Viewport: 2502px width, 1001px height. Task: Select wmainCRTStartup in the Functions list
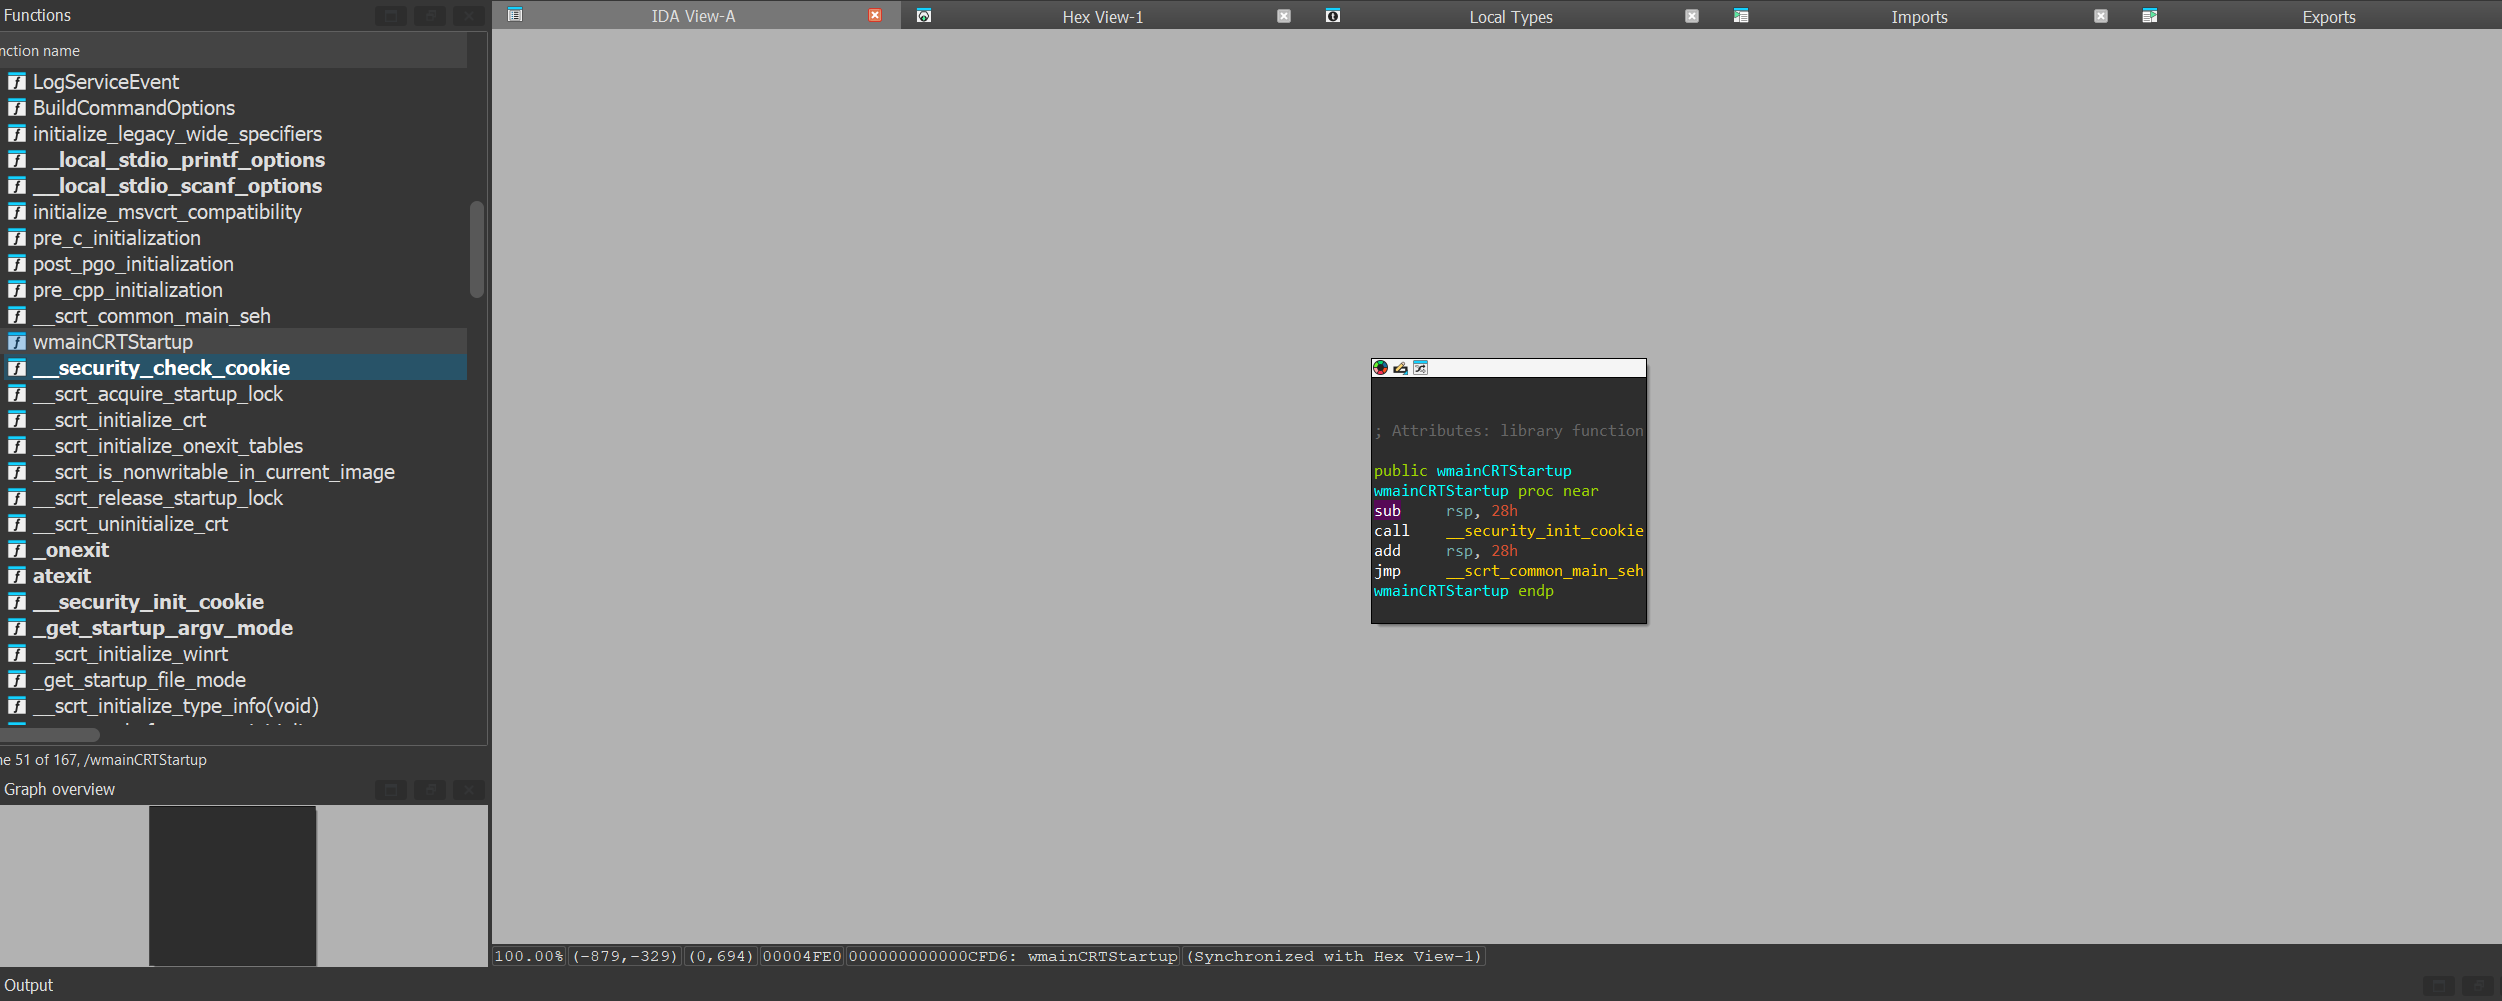(233, 342)
